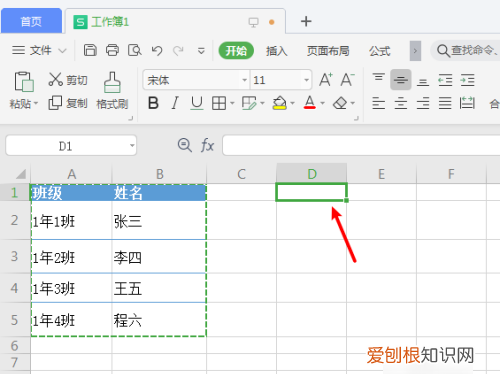Cut selection with 剪切
The image size is (500, 374).
tap(68, 80)
